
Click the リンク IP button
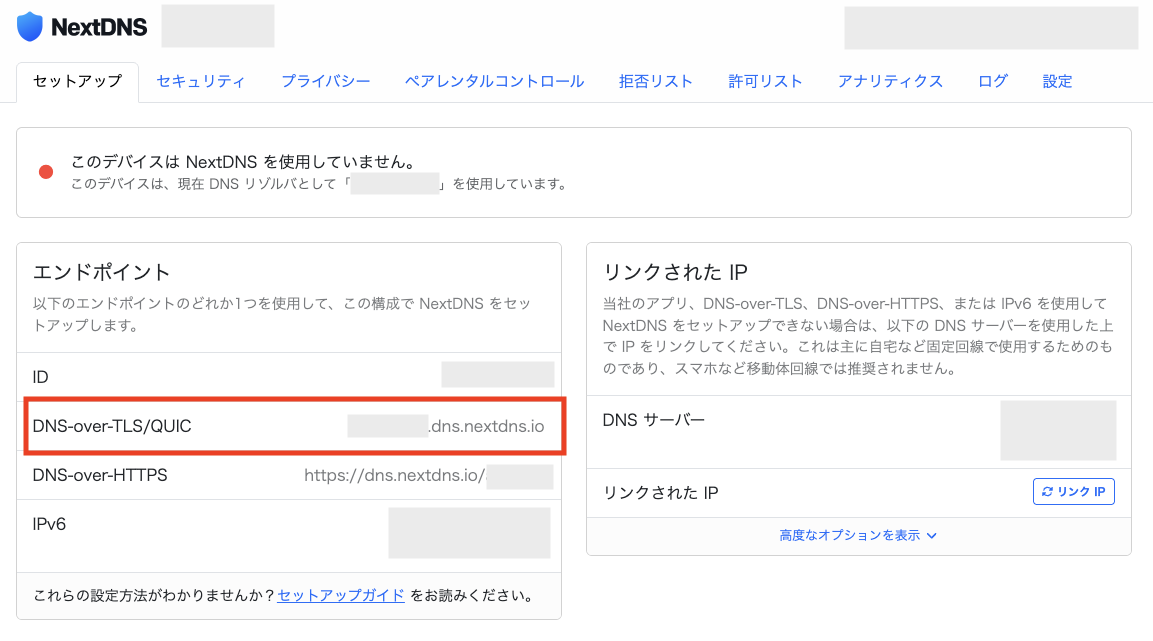[1073, 491]
